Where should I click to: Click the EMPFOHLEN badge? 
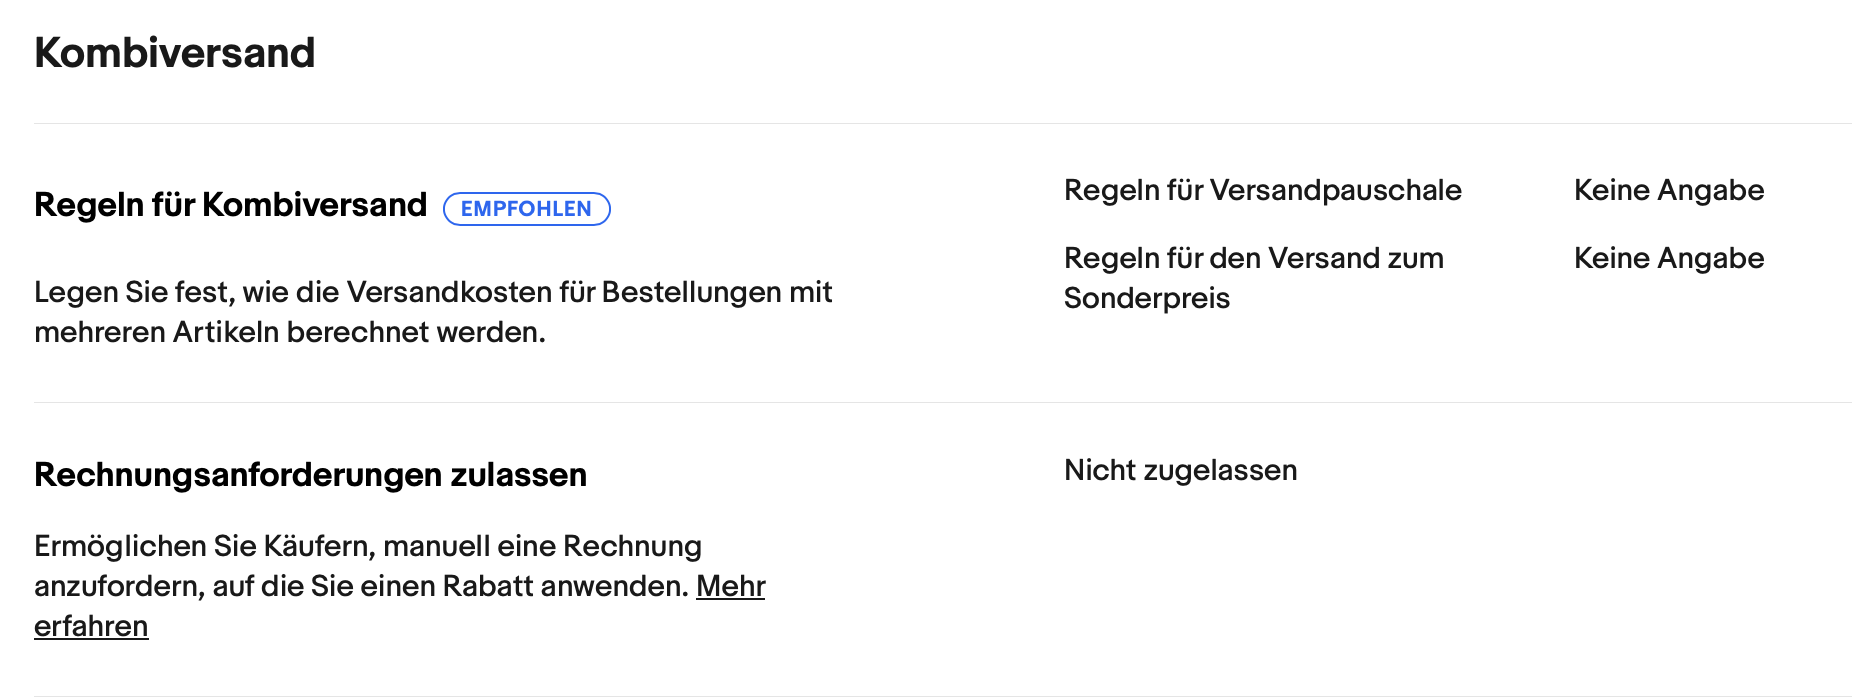pos(526,209)
